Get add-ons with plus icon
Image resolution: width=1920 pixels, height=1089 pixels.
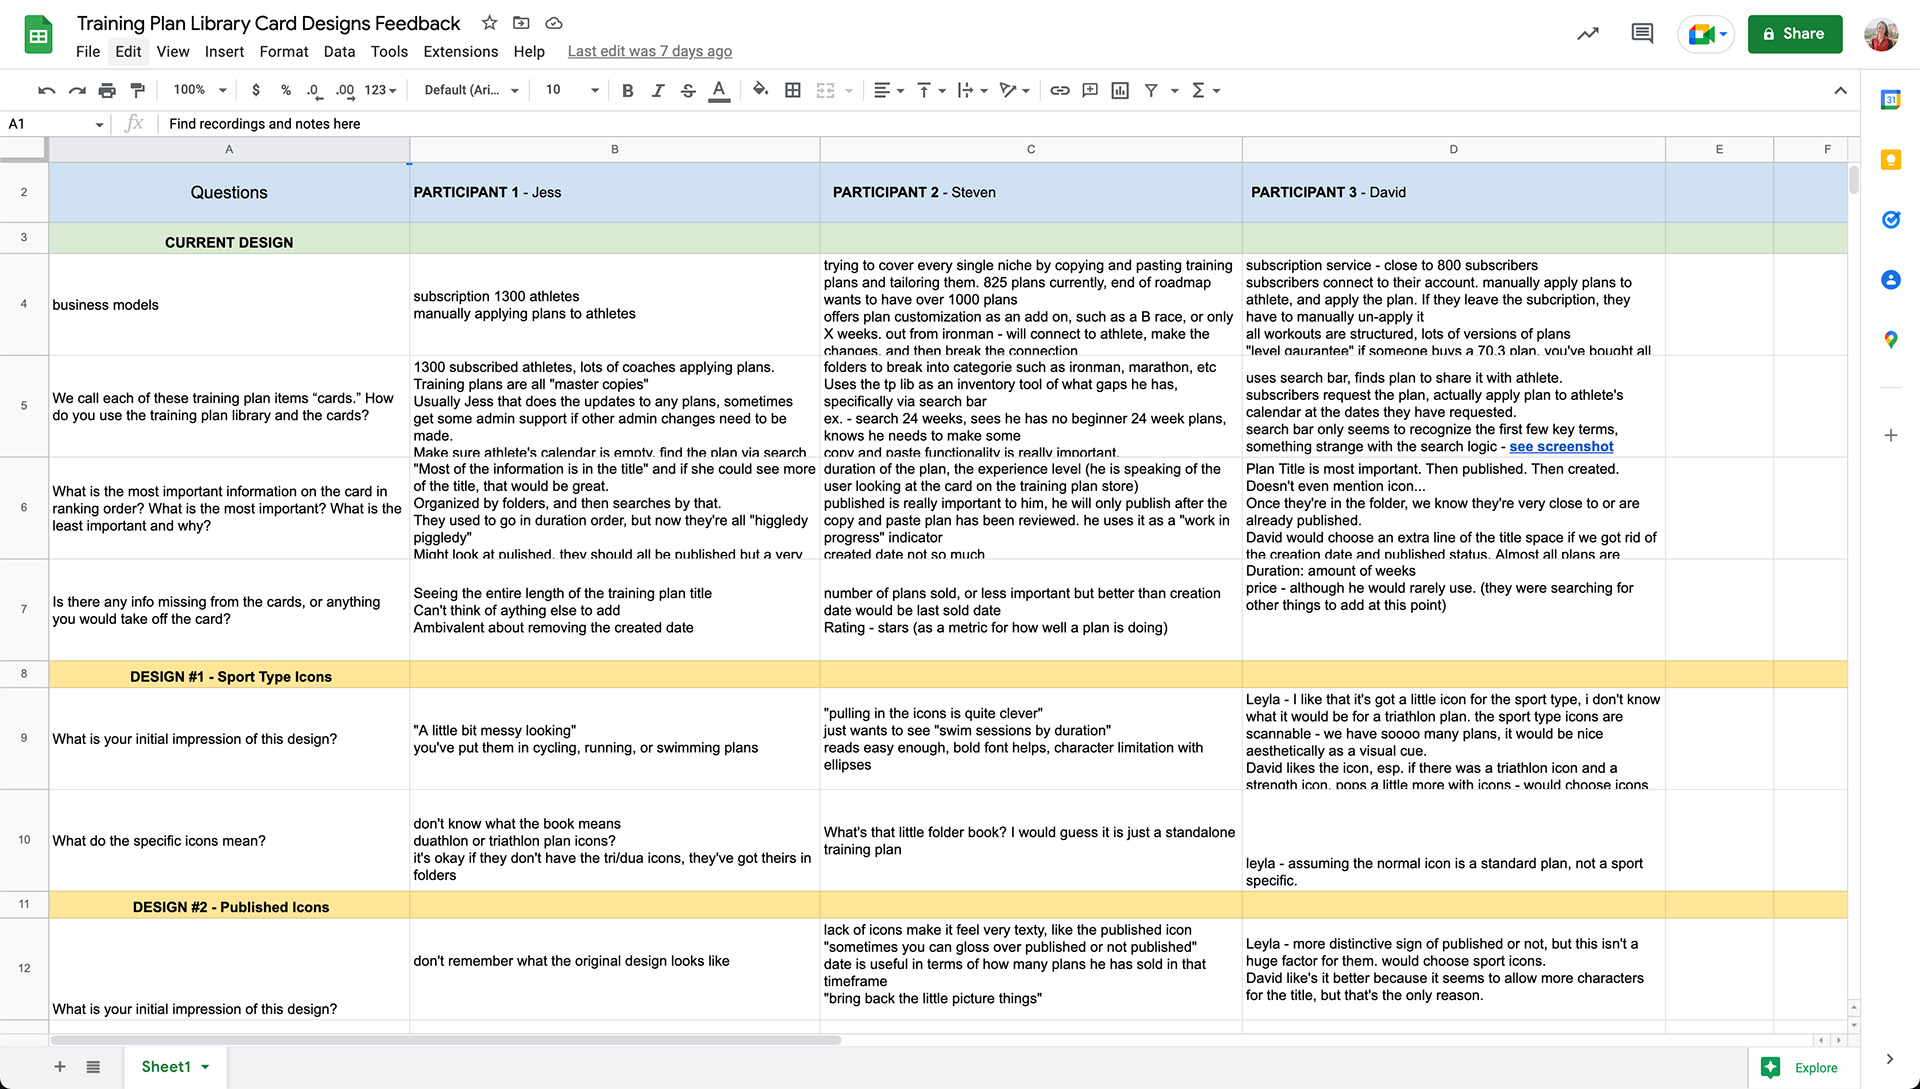[1890, 435]
